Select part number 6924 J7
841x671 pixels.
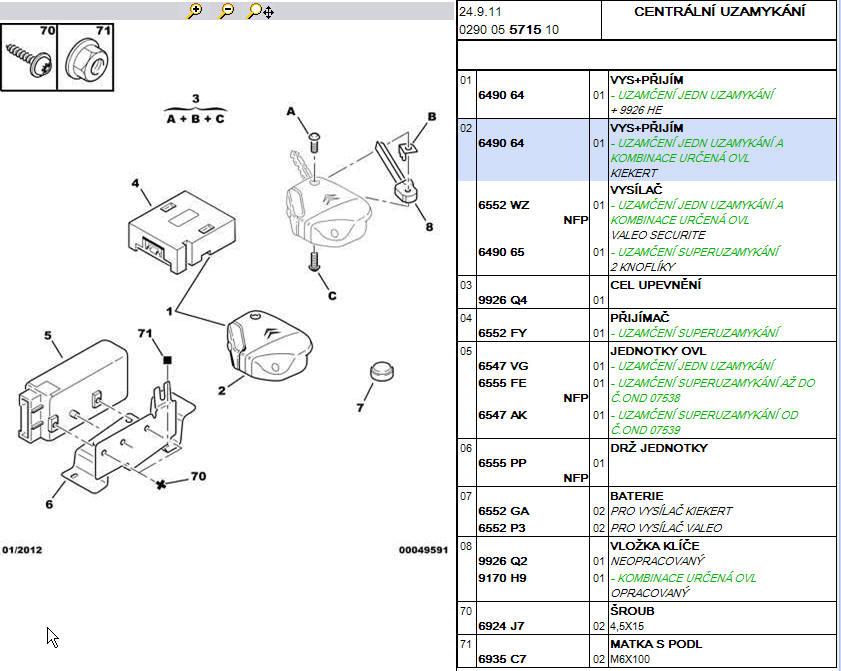click(501, 626)
